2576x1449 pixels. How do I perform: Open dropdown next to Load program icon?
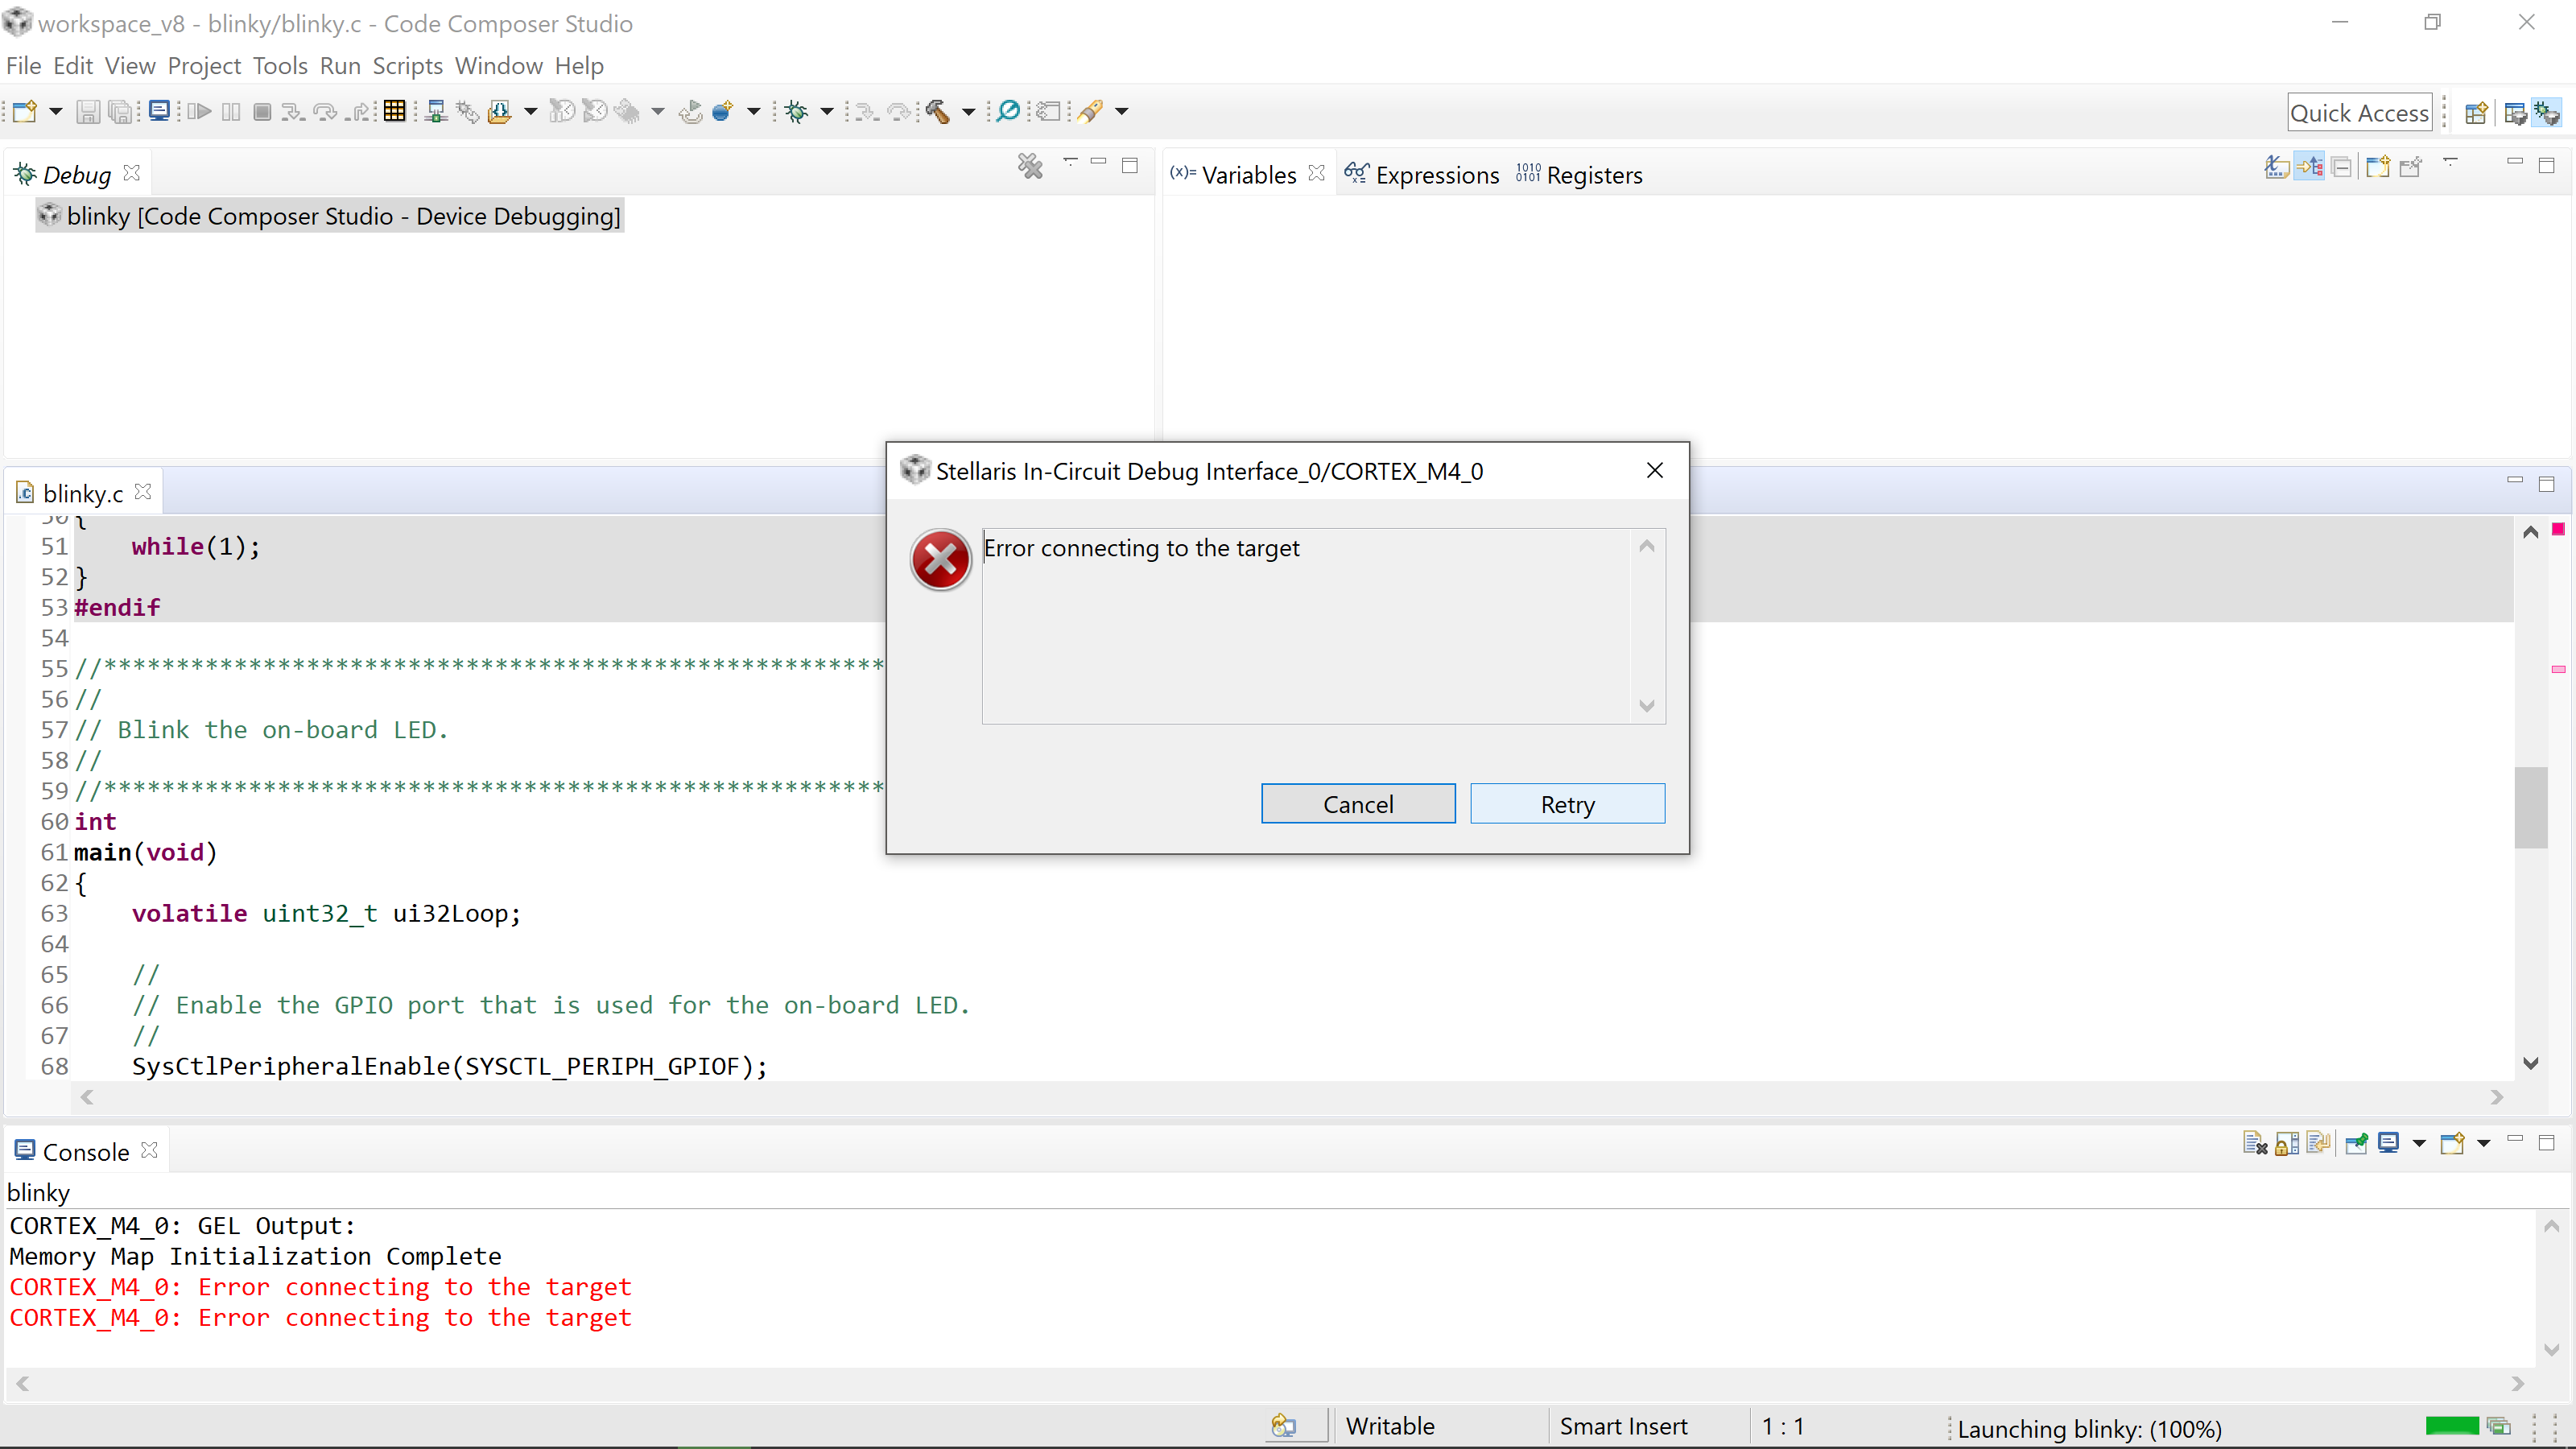pos(531,111)
